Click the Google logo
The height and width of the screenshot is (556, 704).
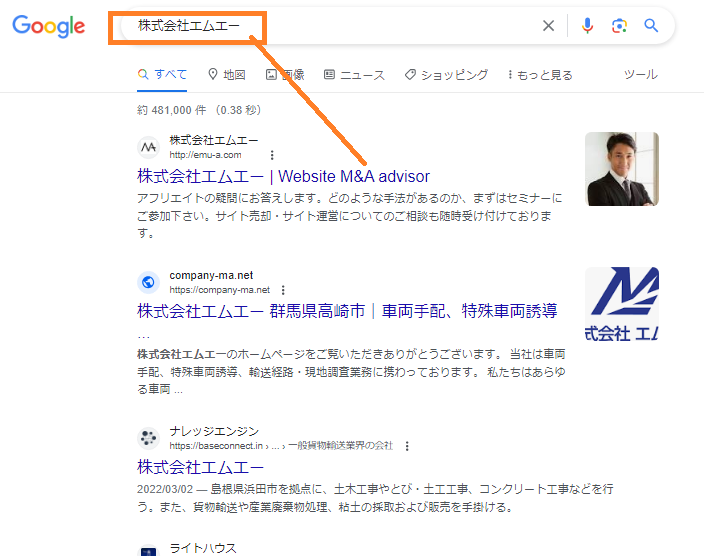click(x=48, y=26)
